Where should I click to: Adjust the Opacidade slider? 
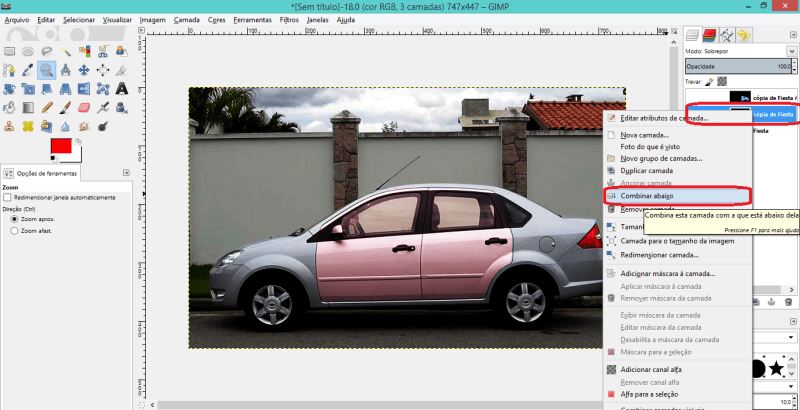738,66
